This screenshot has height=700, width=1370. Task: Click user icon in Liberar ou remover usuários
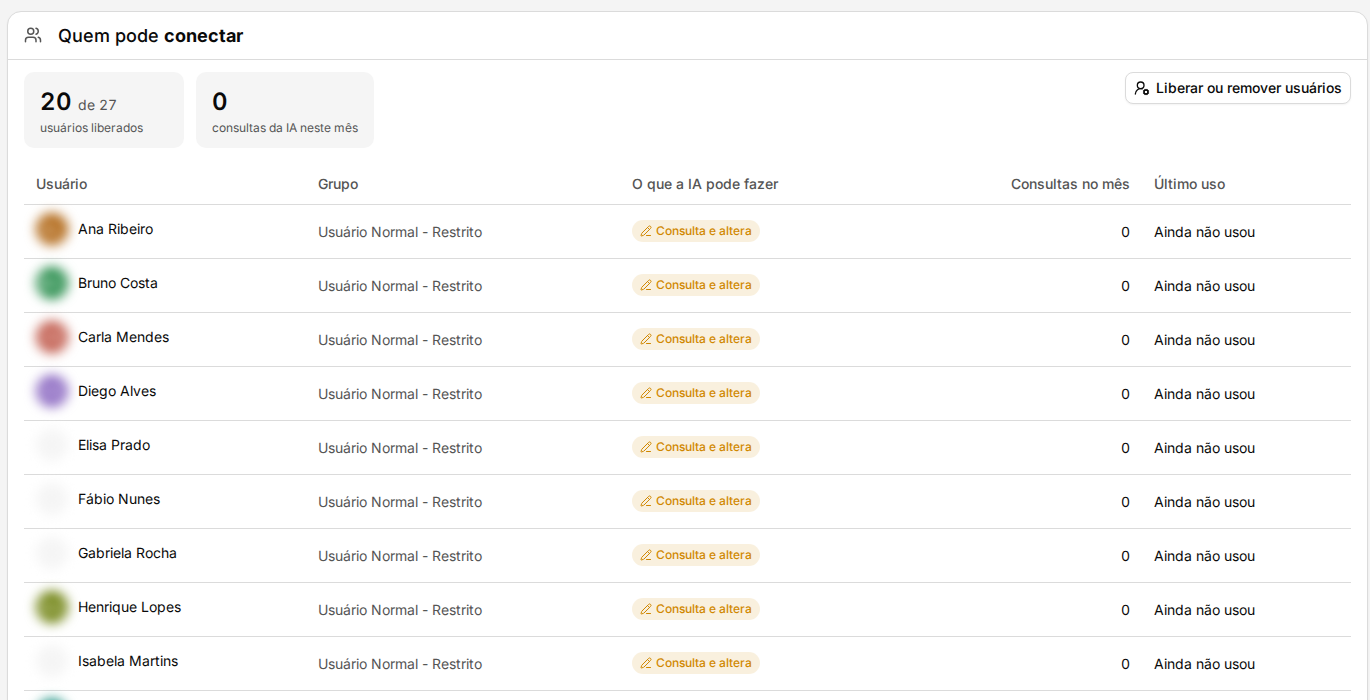pos(1142,88)
